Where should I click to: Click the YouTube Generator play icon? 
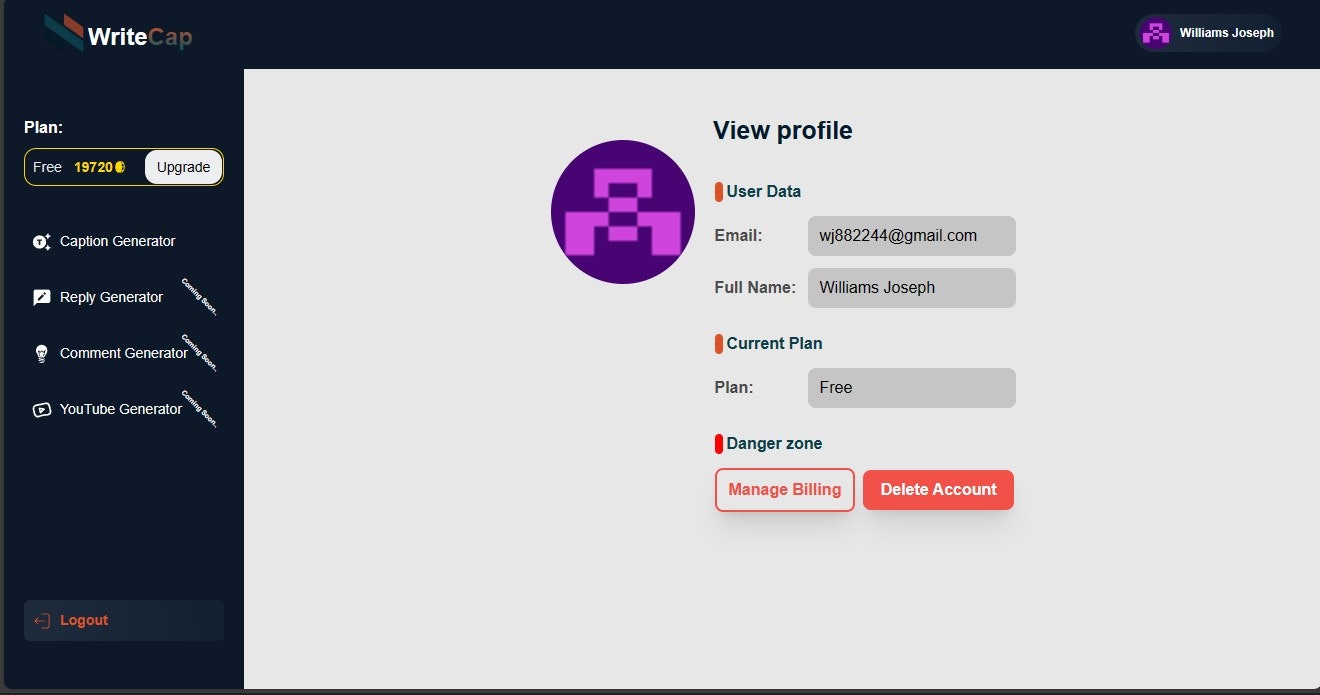(41, 409)
